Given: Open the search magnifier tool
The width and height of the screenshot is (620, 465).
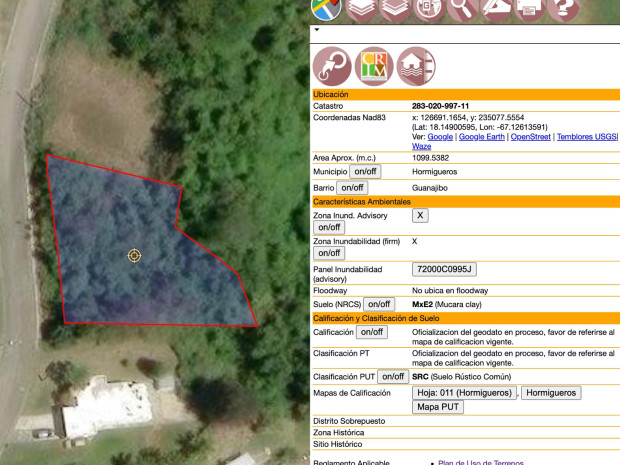Looking at the screenshot, I should (462, 8).
